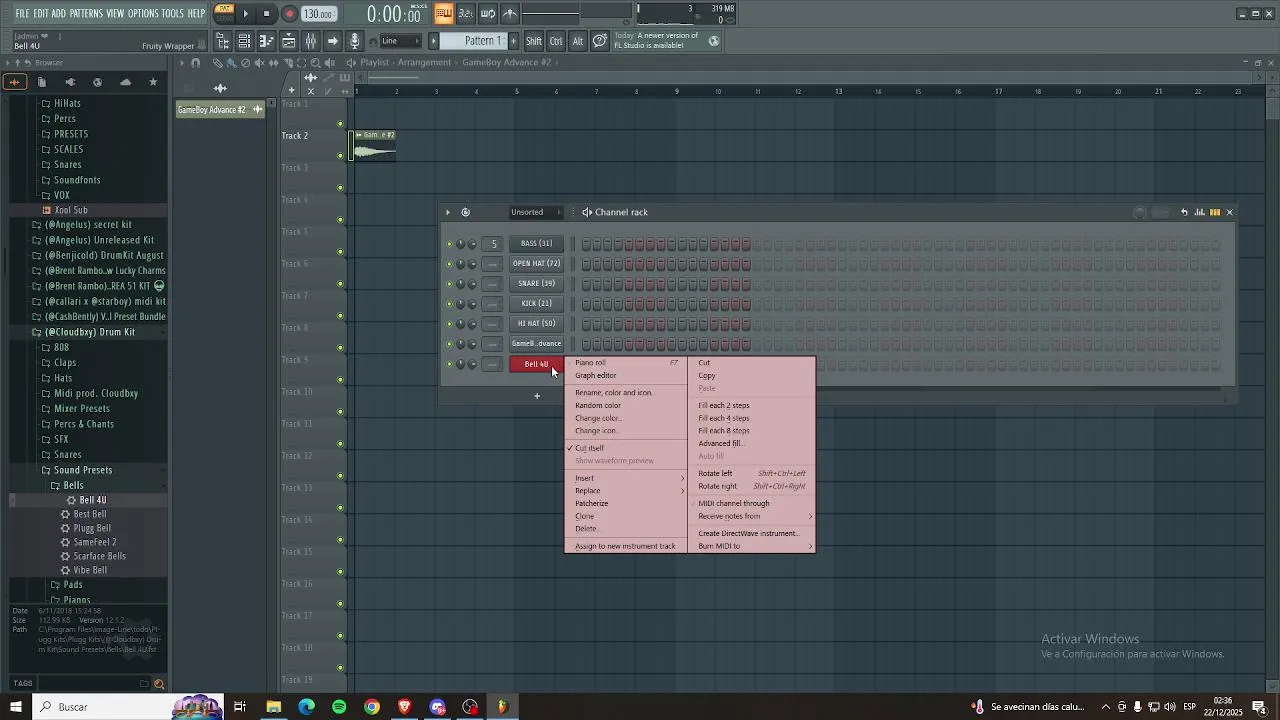Mute the KICK (21) channel LED

click(449, 304)
